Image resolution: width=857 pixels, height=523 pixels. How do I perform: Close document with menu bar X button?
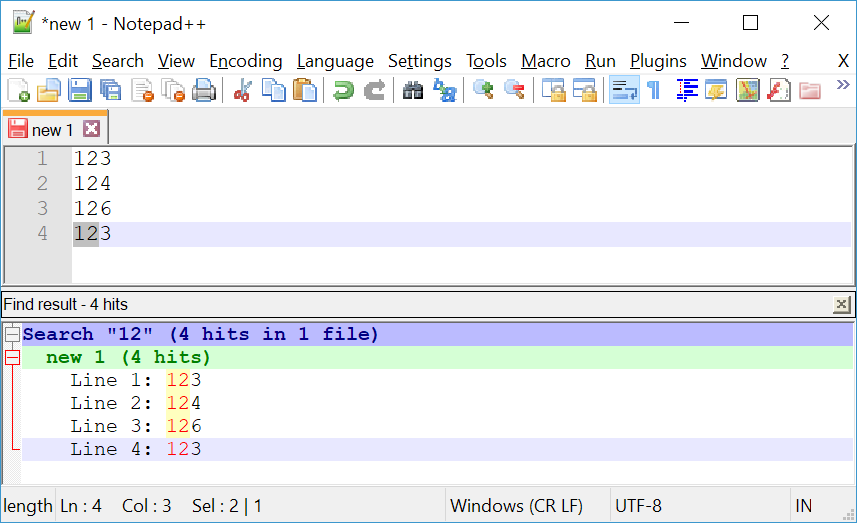coord(843,61)
